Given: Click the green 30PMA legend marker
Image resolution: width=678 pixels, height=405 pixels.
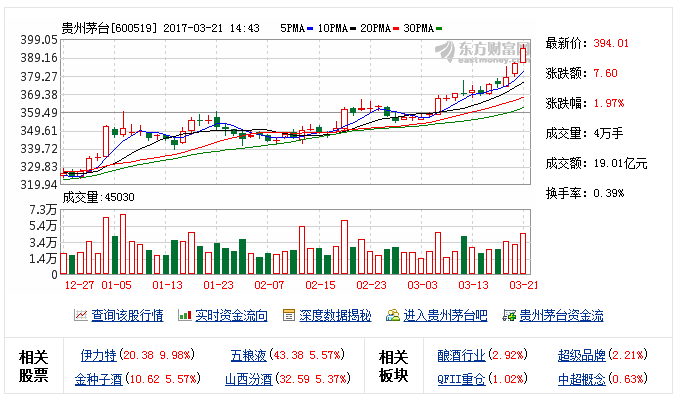Looking at the screenshot, I should pos(439,29).
